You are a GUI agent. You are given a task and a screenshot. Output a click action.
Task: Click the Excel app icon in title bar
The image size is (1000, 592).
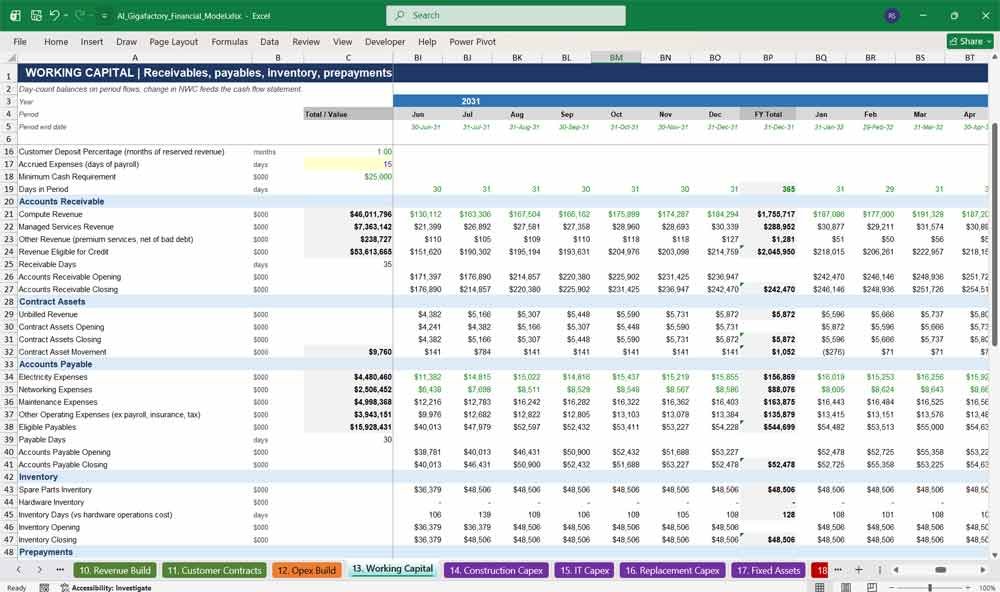click(x=15, y=15)
